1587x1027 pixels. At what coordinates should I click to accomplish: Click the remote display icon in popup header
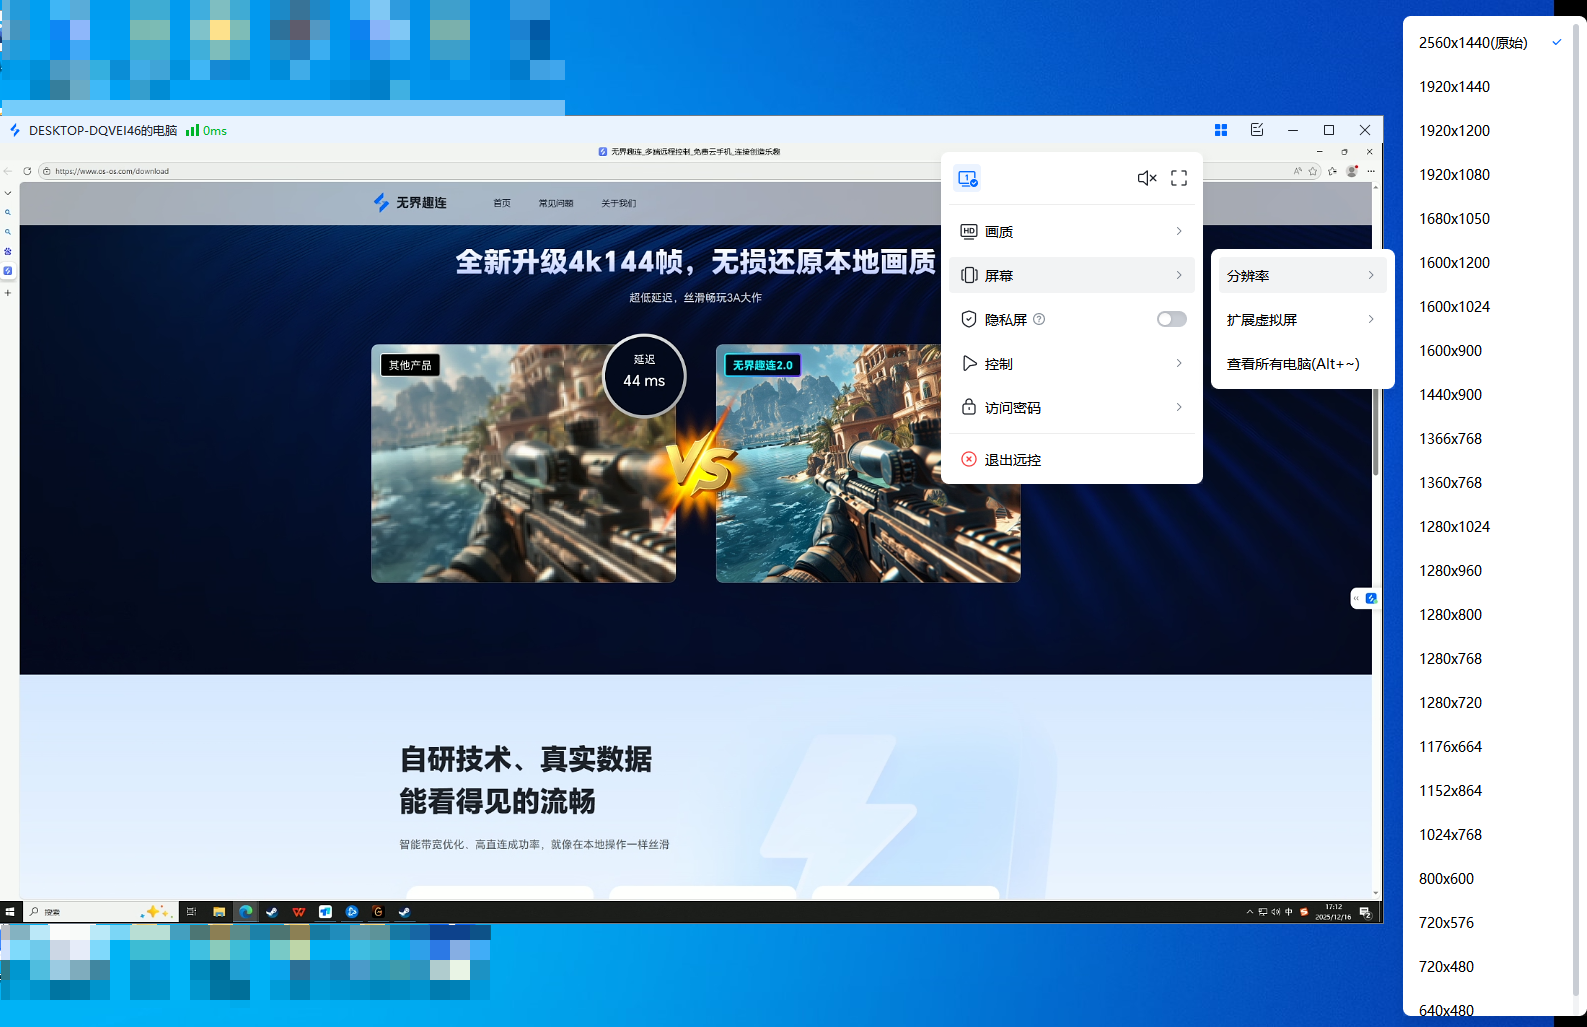click(x=967, y=178)
